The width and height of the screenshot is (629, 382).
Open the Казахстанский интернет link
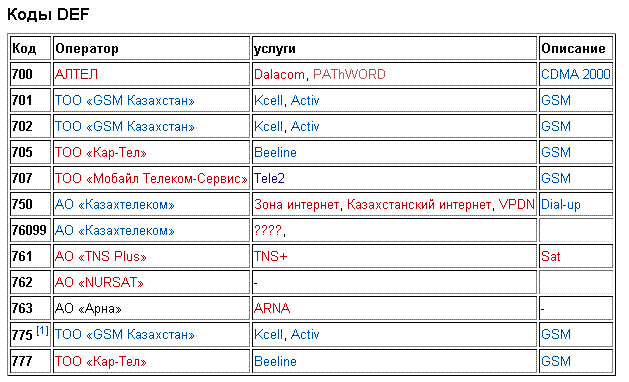(x=419, y=205)
